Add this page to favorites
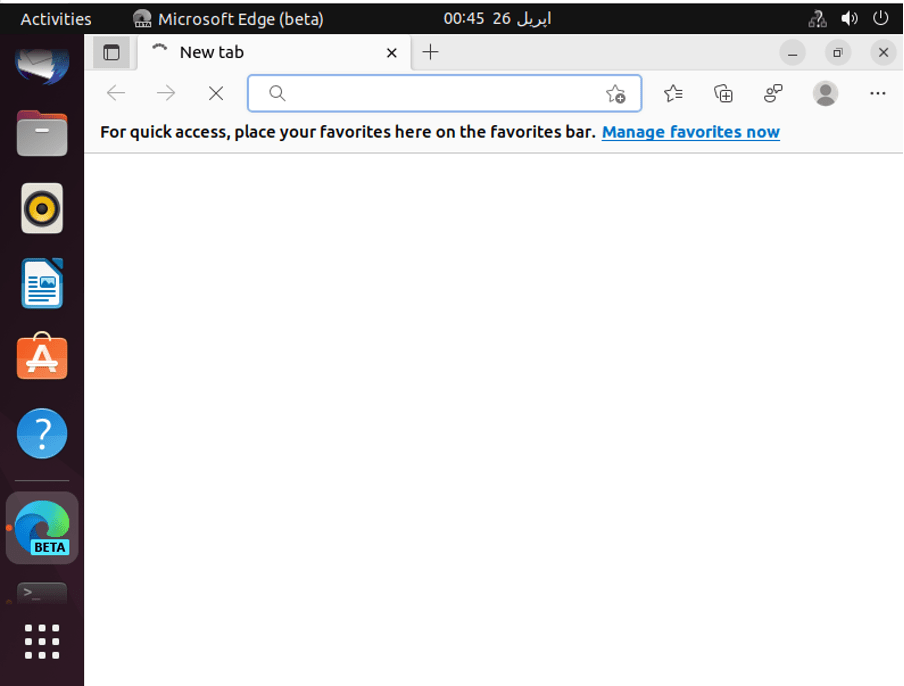Screen dimensions: 904x686 (x=617, y=93)
